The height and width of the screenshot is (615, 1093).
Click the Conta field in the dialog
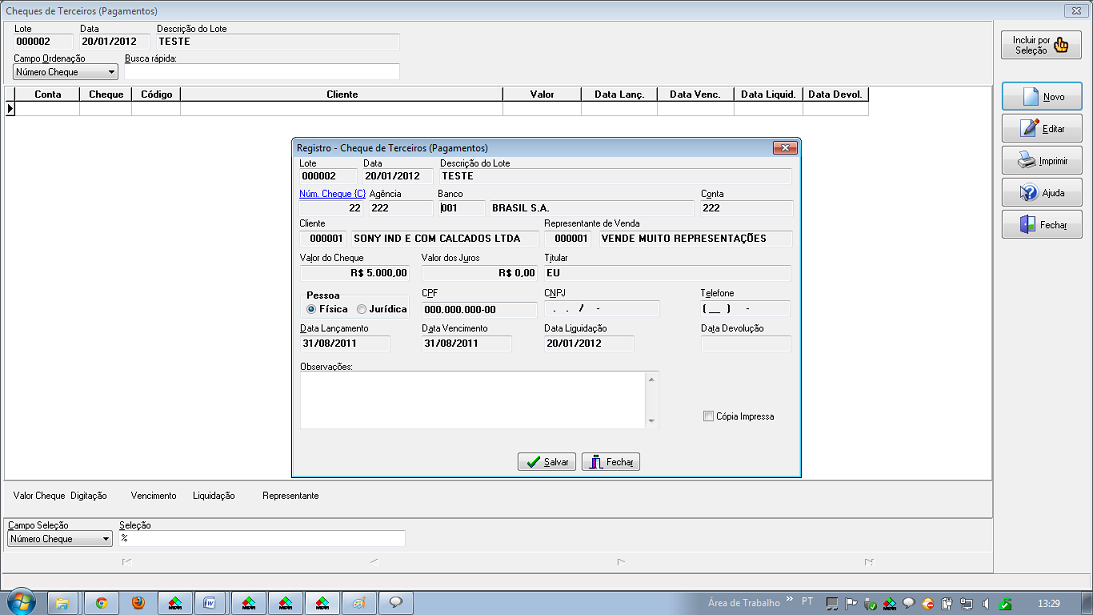(x=747, y=208)
